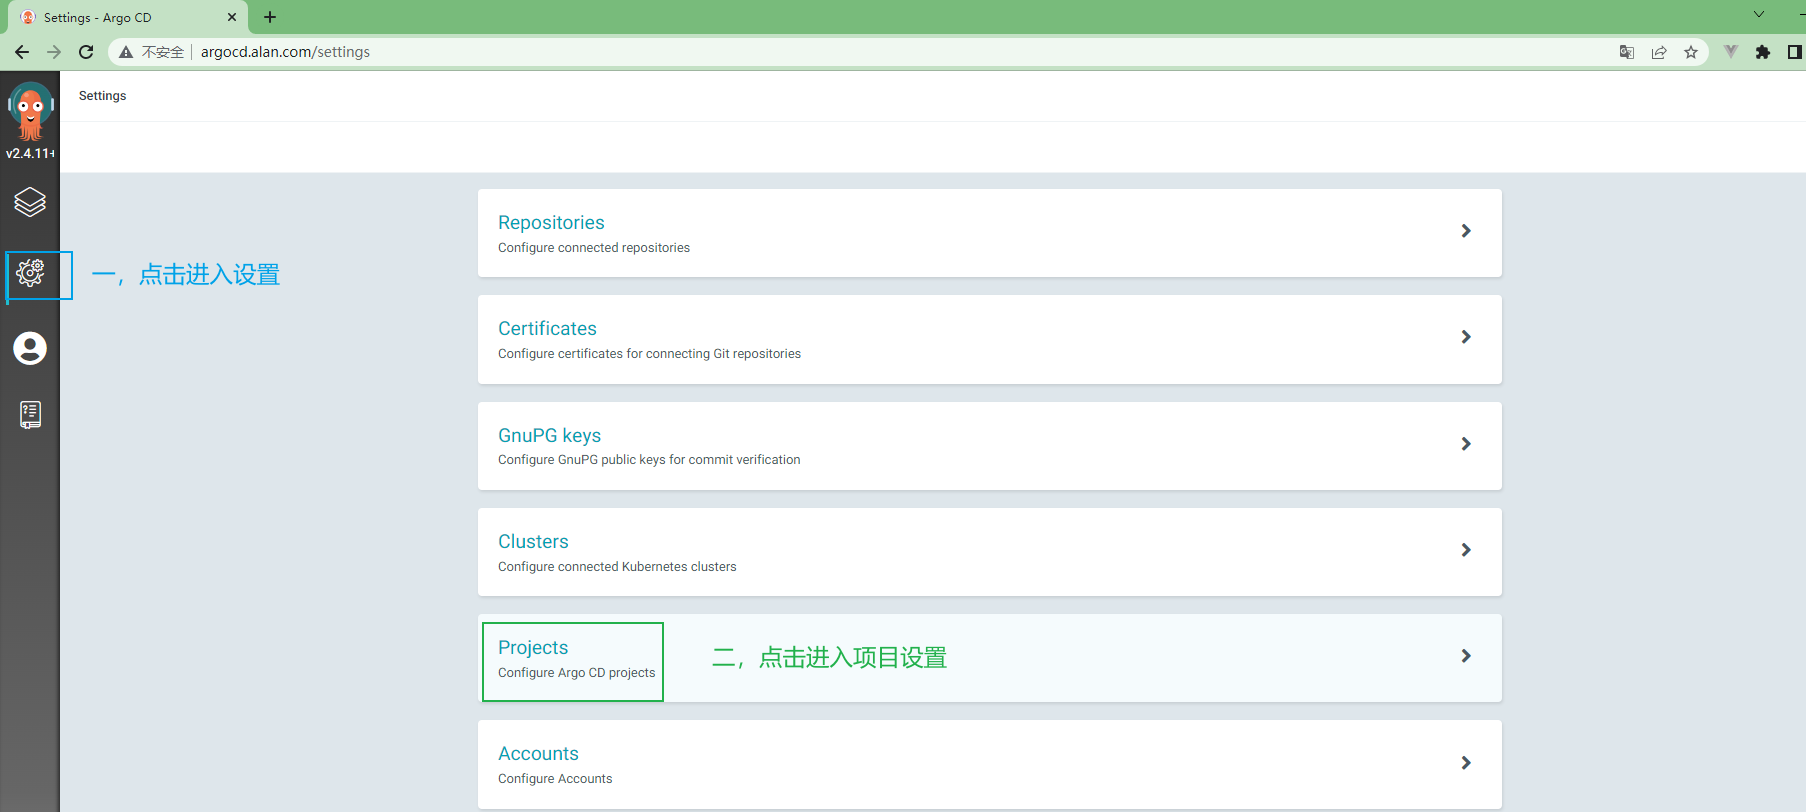Screen dimensions: 1806x812
Task: Expand Repositories with its right chevron
Action: click(x=1466, y=231)
